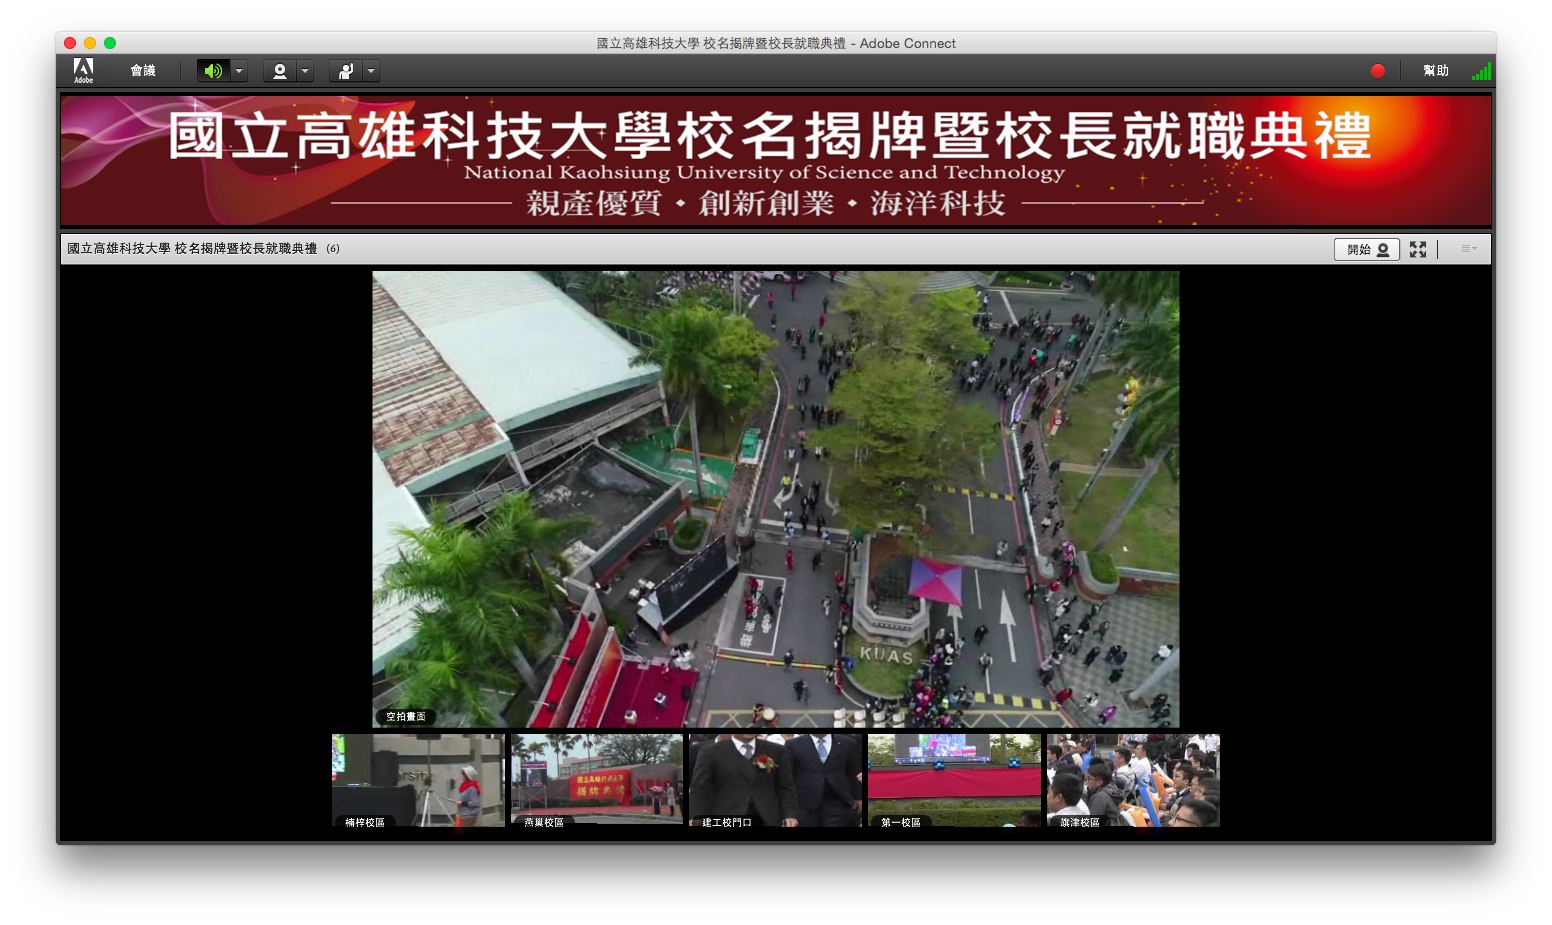Screen dimensions: 1552x925
Task: Expand the speaker options dropdown arrow
Action: [x=239, y=71]
